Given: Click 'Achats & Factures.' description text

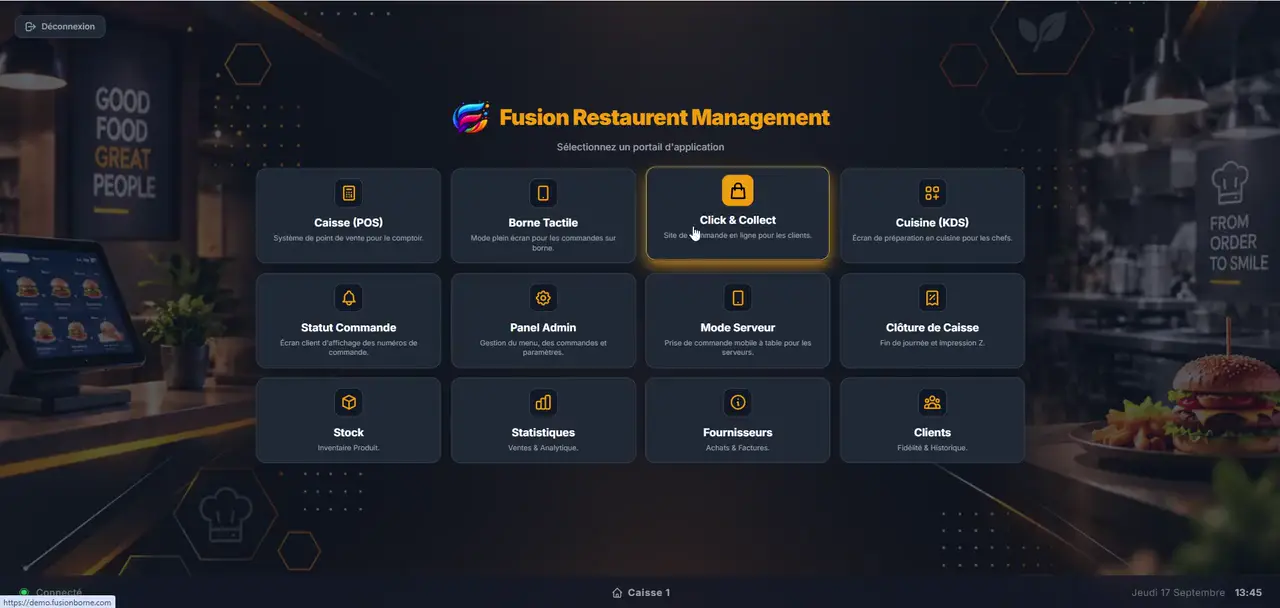Looking at the screenshot, I should point(738,448).
